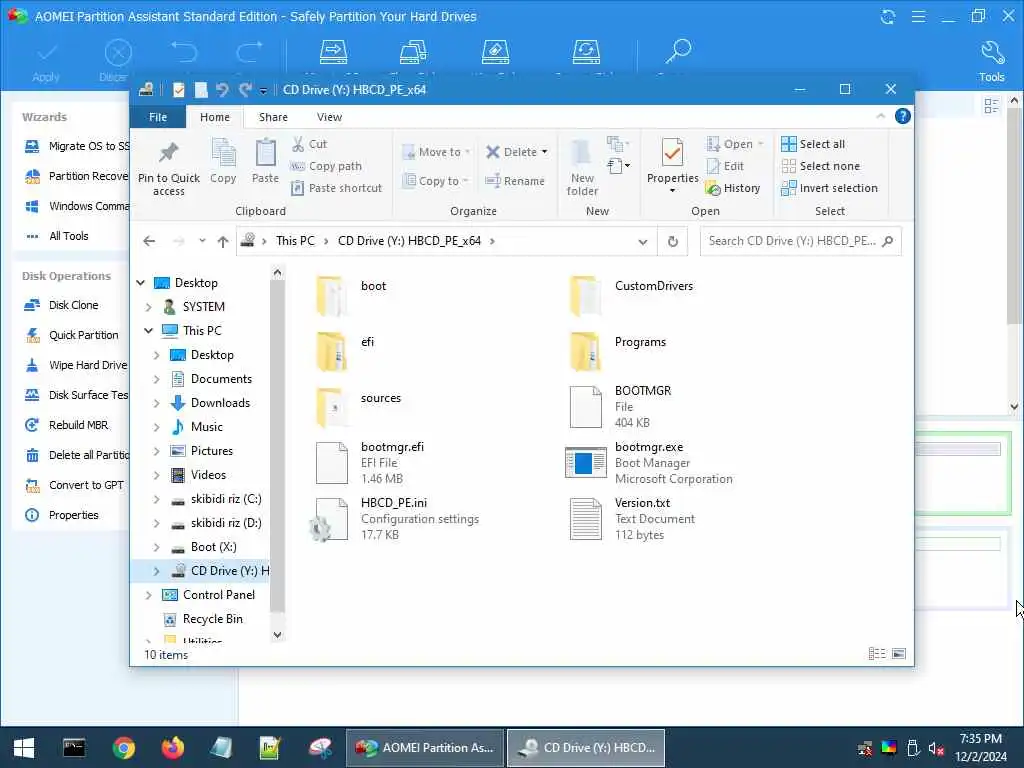
Task: Click Select all in ribbon
Action: (813, 144)
